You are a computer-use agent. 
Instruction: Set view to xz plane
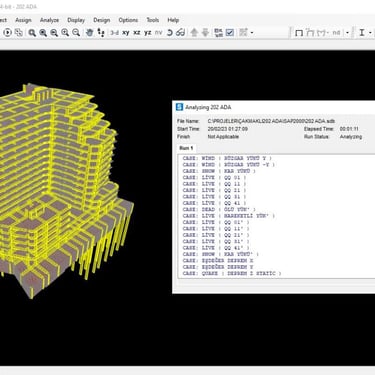[137, 33]
